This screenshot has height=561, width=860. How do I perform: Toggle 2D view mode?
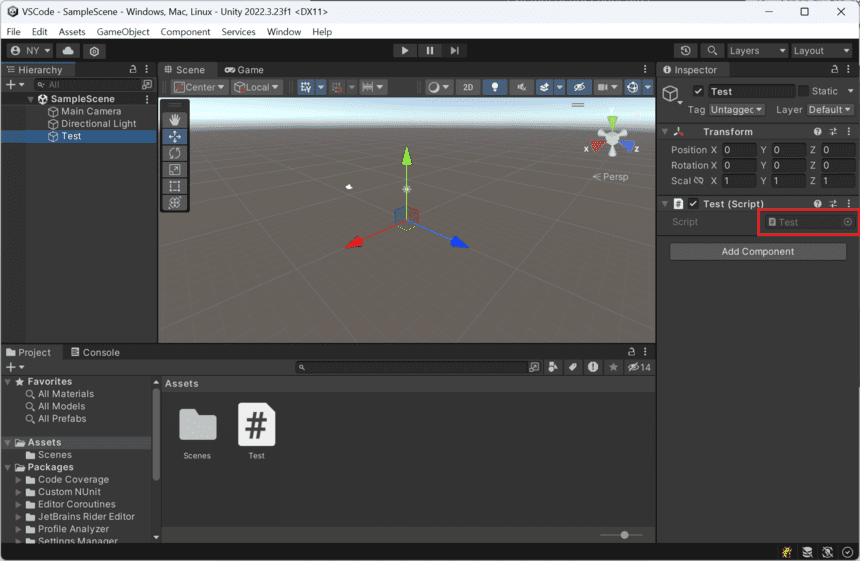(468, 87)
